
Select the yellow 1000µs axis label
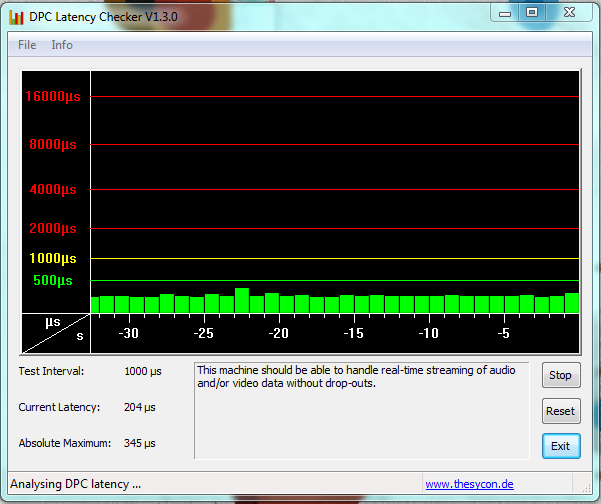pyautogui.click(x=53, y=258)
